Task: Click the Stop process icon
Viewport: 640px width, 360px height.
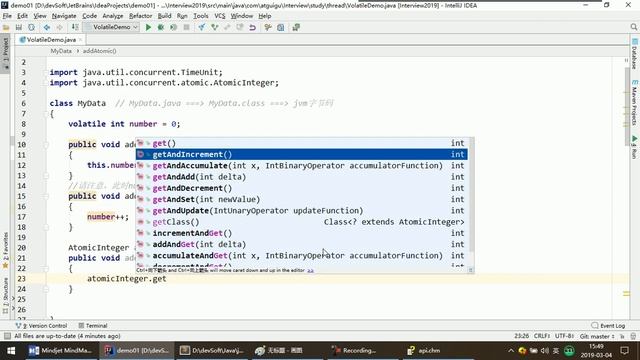Action: point(186,27)
